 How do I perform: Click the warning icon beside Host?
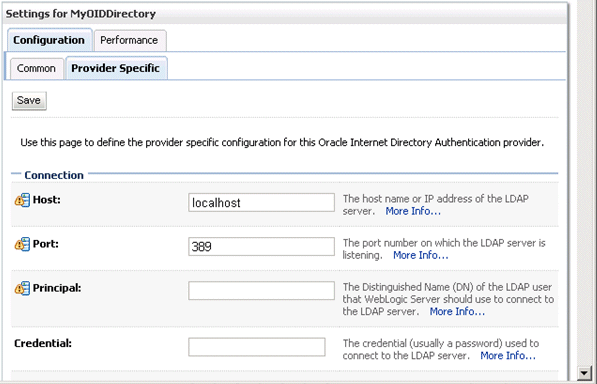22,200
